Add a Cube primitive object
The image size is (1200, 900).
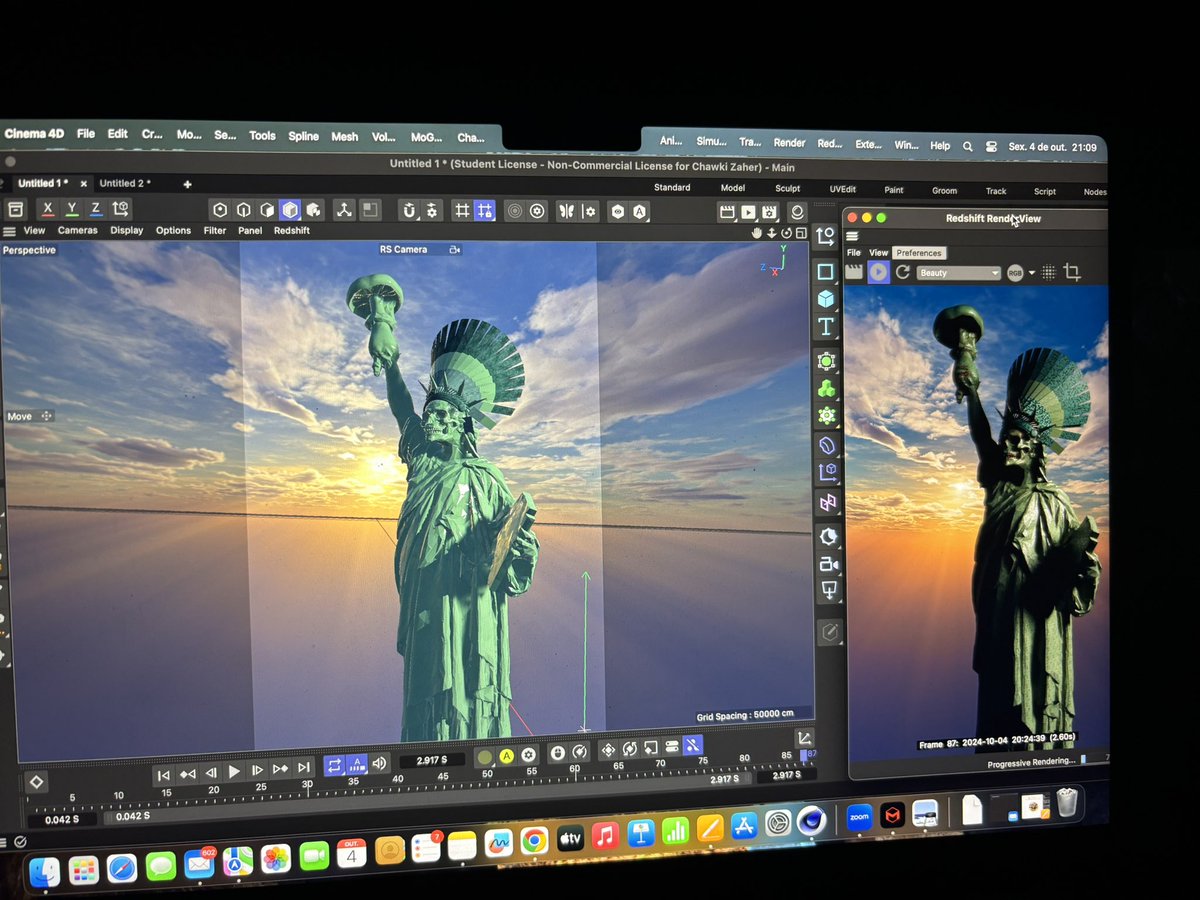(826, 299)
